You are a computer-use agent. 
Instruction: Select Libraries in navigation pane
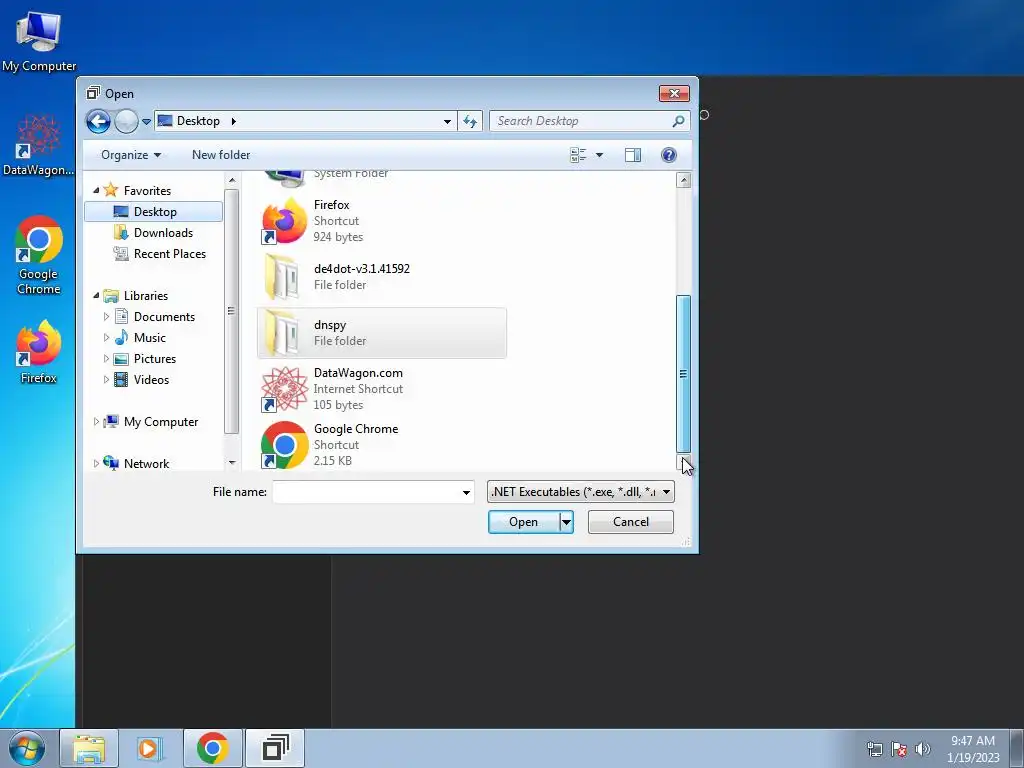point(146,296)
